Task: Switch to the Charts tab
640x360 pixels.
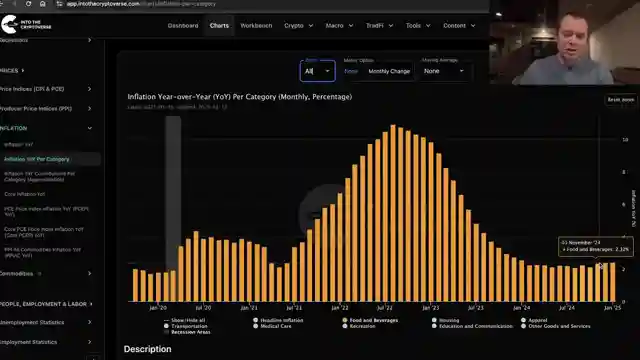Action: (x=219, y=25)
